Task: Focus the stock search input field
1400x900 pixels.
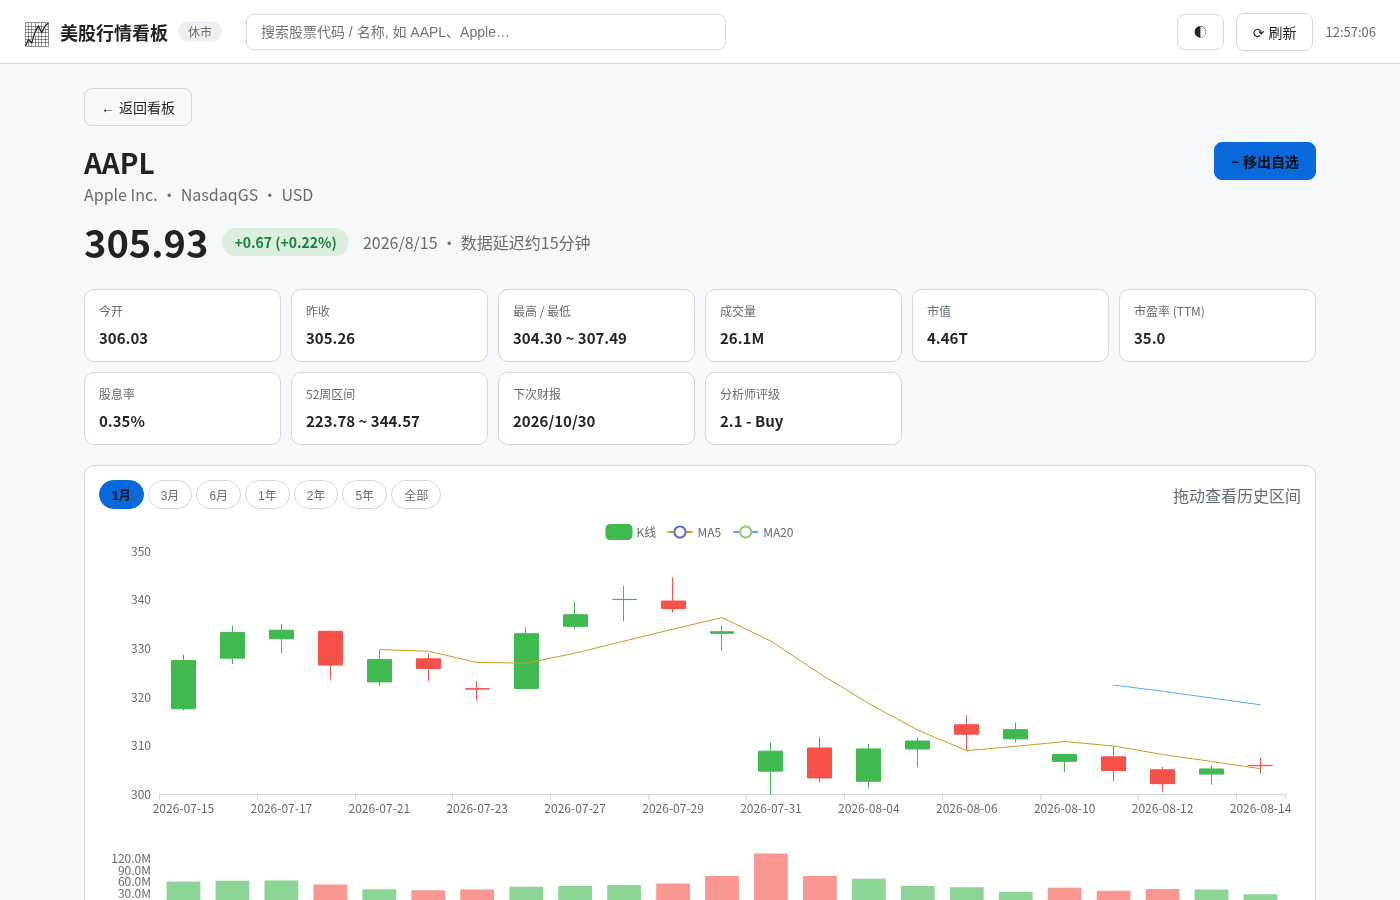Action: [x=486, y=32]
